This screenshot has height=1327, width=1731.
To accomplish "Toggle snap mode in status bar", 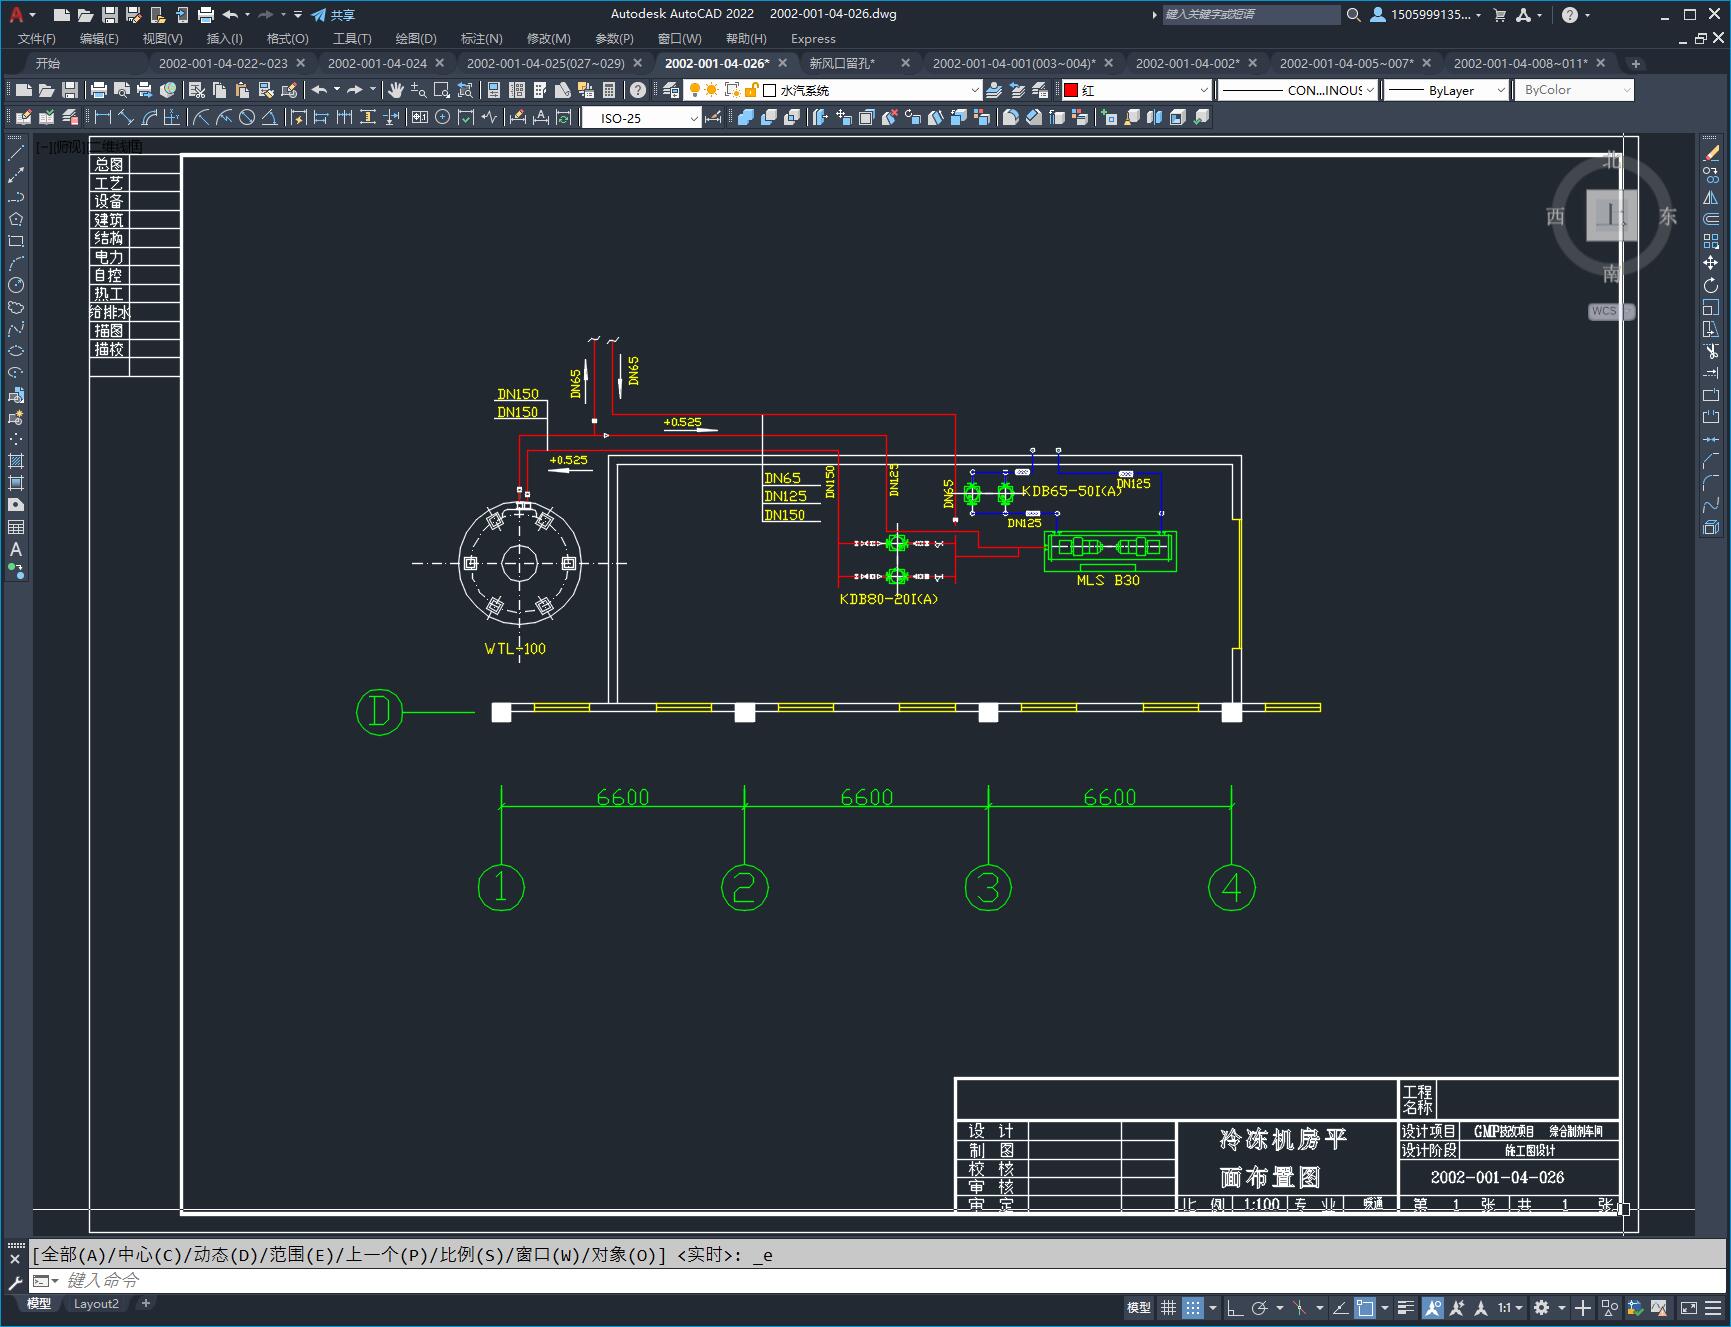I will [x=1193, y=1307].
